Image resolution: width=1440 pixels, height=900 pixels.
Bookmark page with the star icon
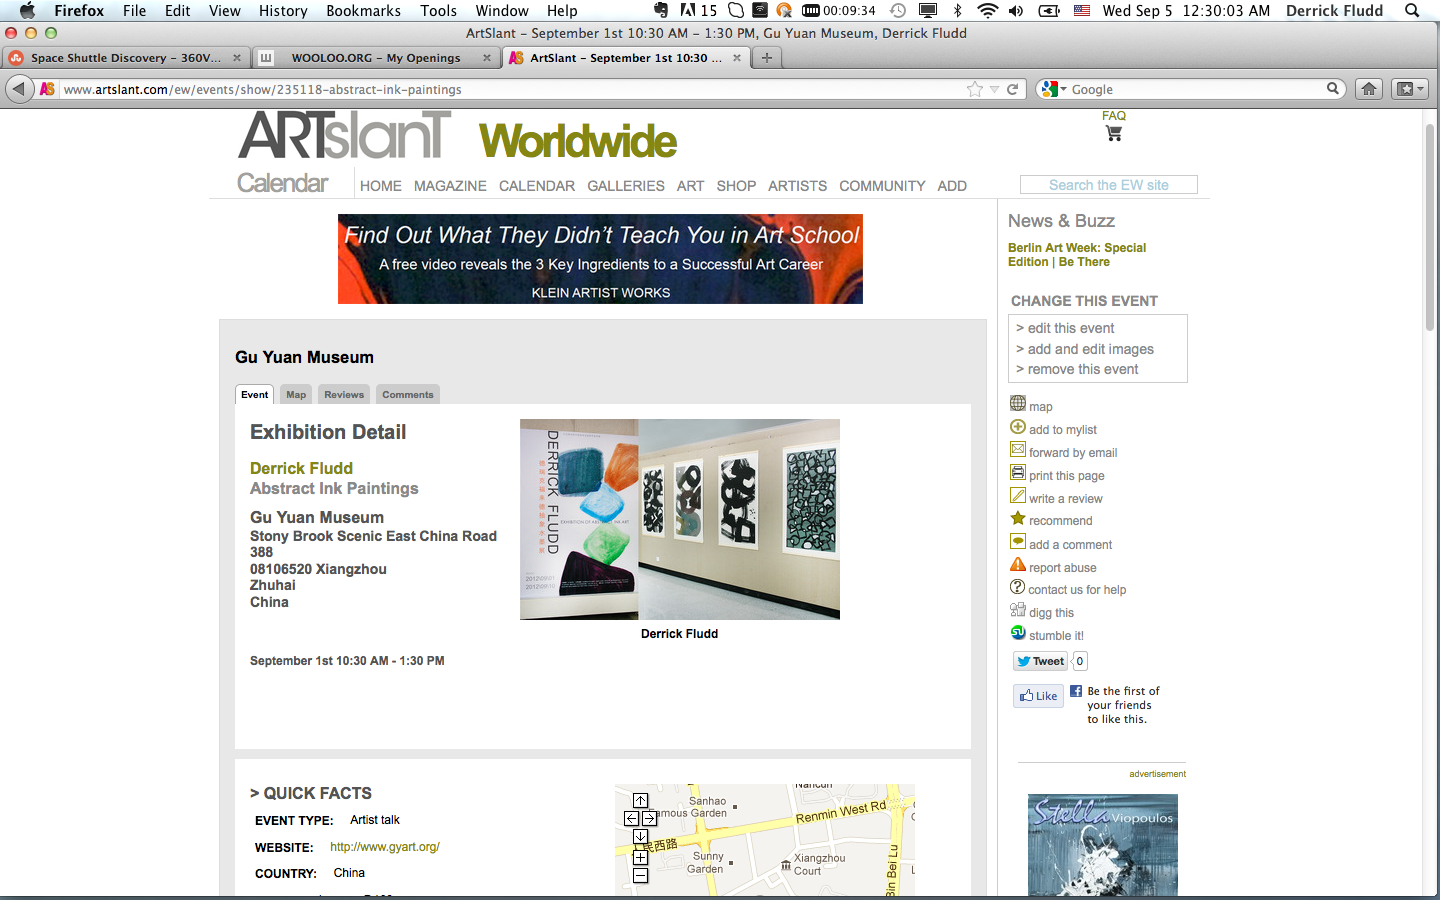(x=975, y=89)
